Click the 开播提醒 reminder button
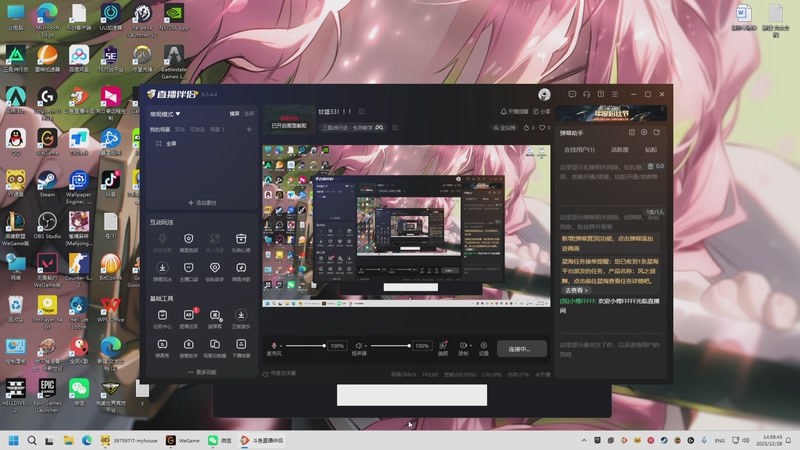800x450 pixels. pyautogui.click(x=514, y=111)
